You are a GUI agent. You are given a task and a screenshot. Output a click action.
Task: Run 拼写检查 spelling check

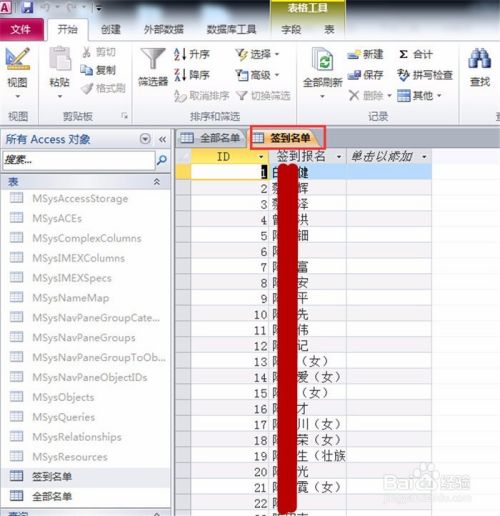(x=425, y=75)
